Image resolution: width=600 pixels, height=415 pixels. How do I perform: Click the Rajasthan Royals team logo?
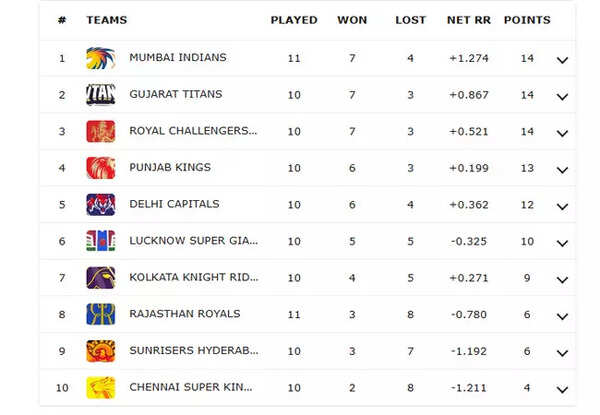pyautogui.click(x=100, y=314)
